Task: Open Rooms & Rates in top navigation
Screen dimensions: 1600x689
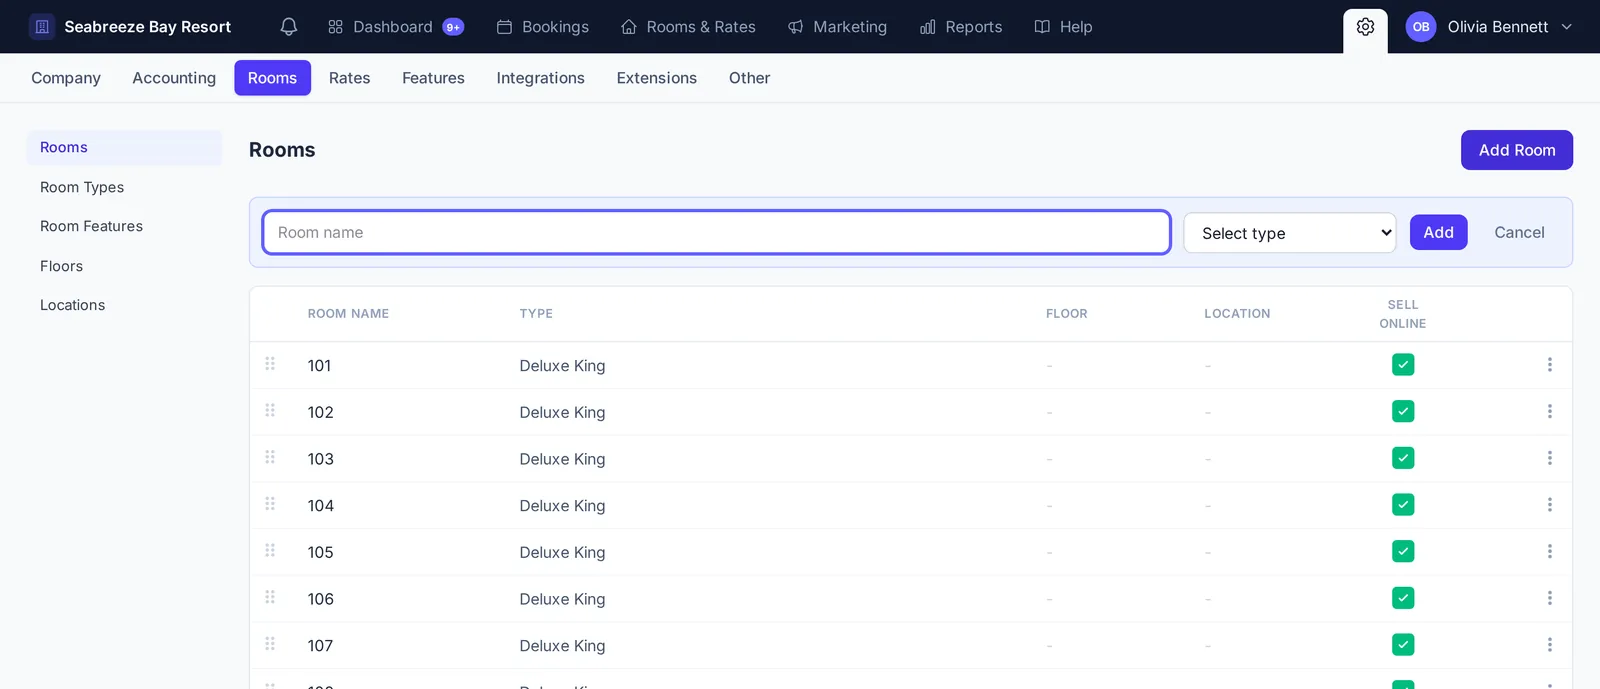Action: tap(688, 27)
